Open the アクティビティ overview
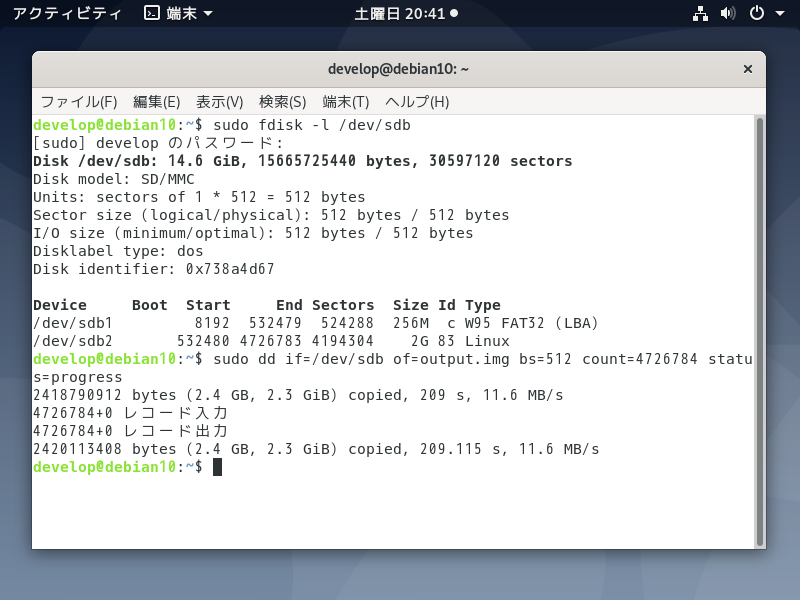This screenshot has width=800, height=600. tap(67, 13)
